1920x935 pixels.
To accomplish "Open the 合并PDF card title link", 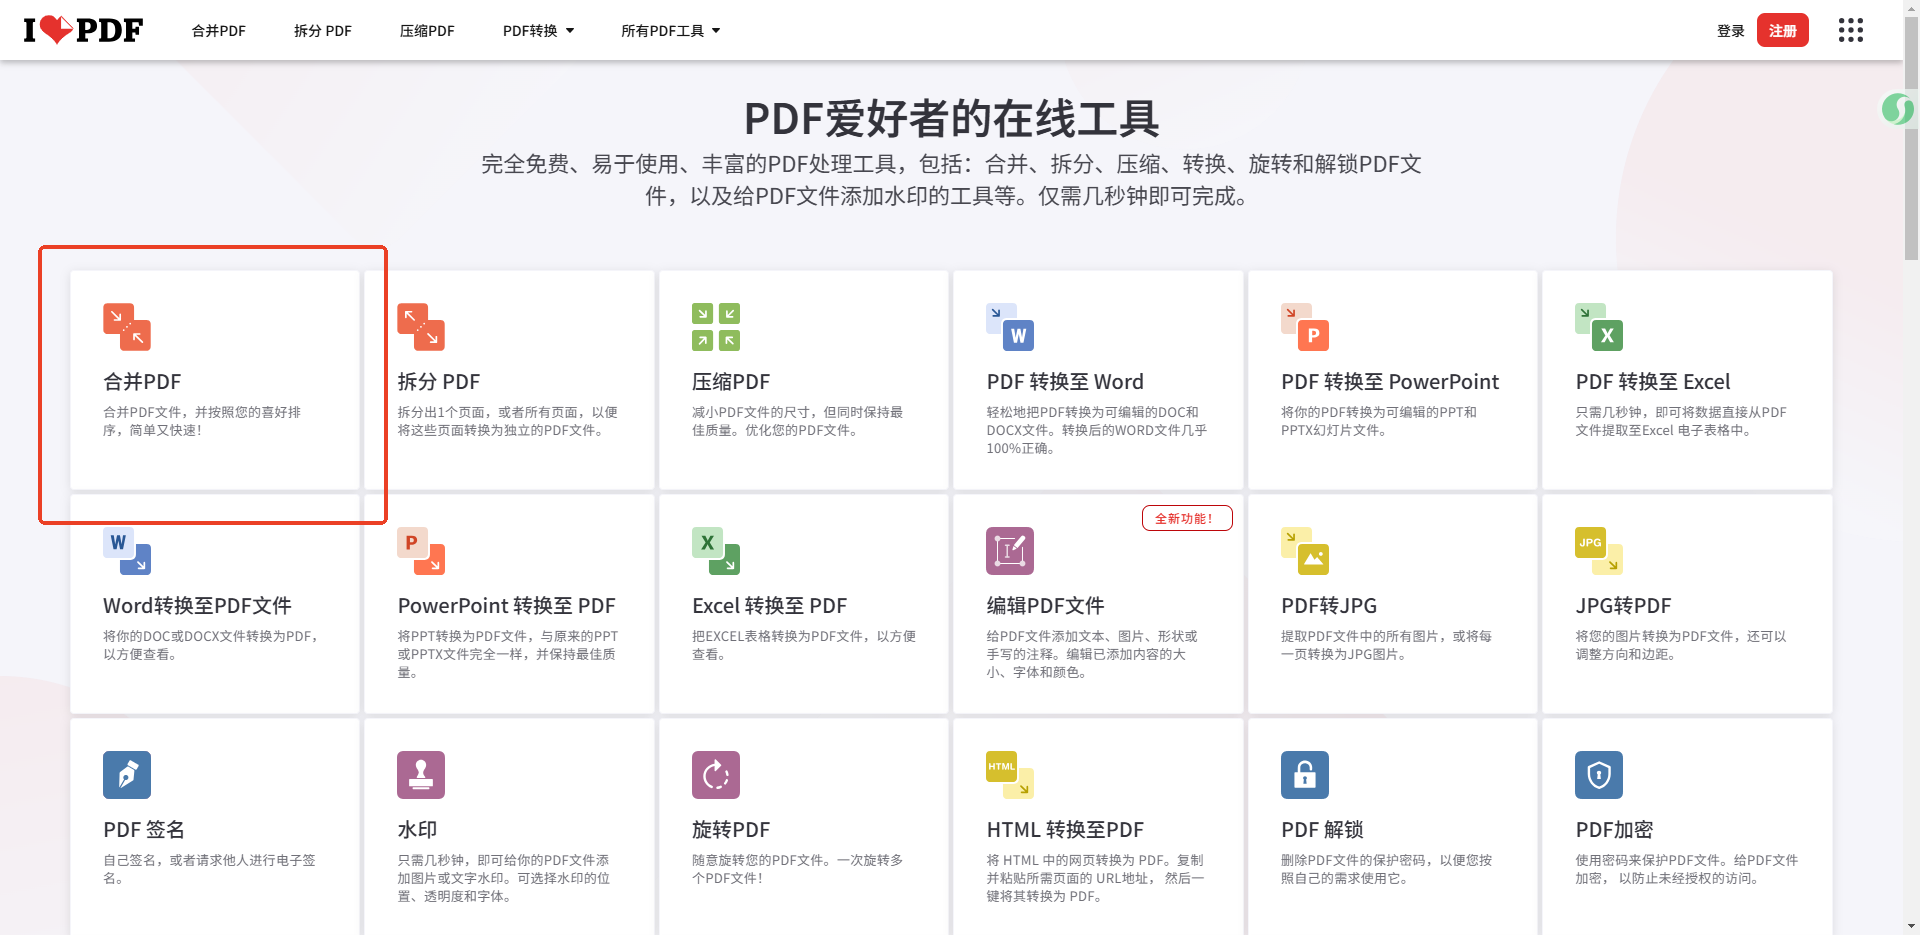I will tap(142, 382).
